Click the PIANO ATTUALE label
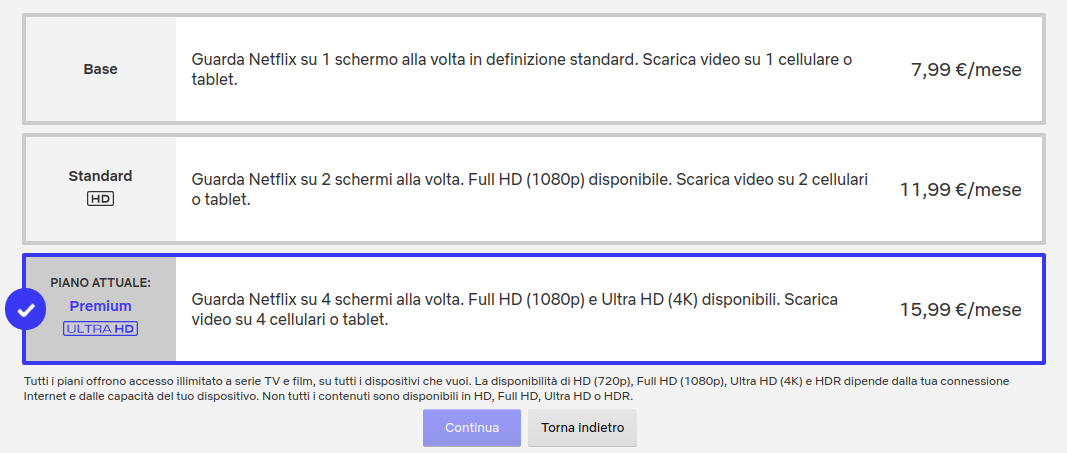This screenshot has height=453, width=1067. (101, 283)
